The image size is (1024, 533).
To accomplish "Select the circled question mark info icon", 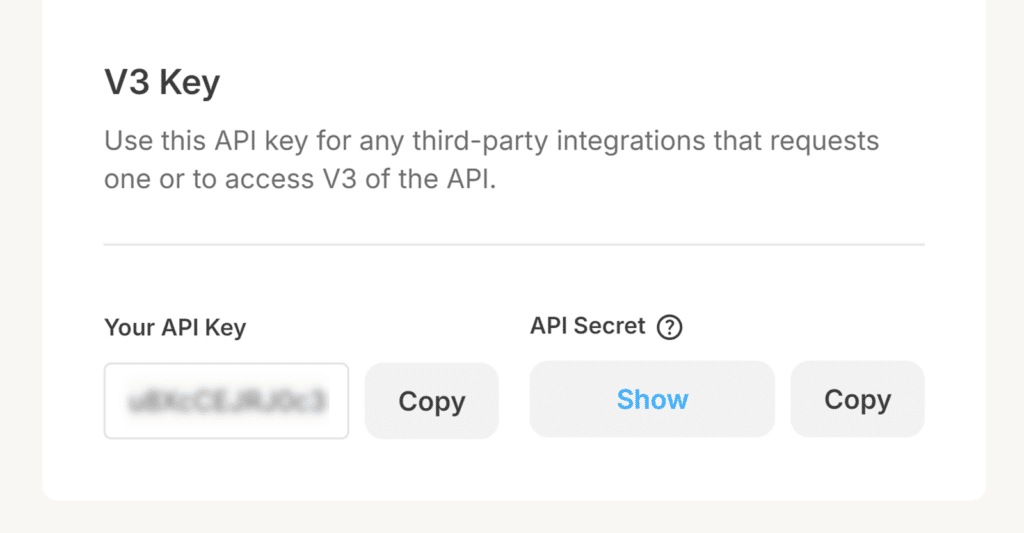I will (670, 327).
